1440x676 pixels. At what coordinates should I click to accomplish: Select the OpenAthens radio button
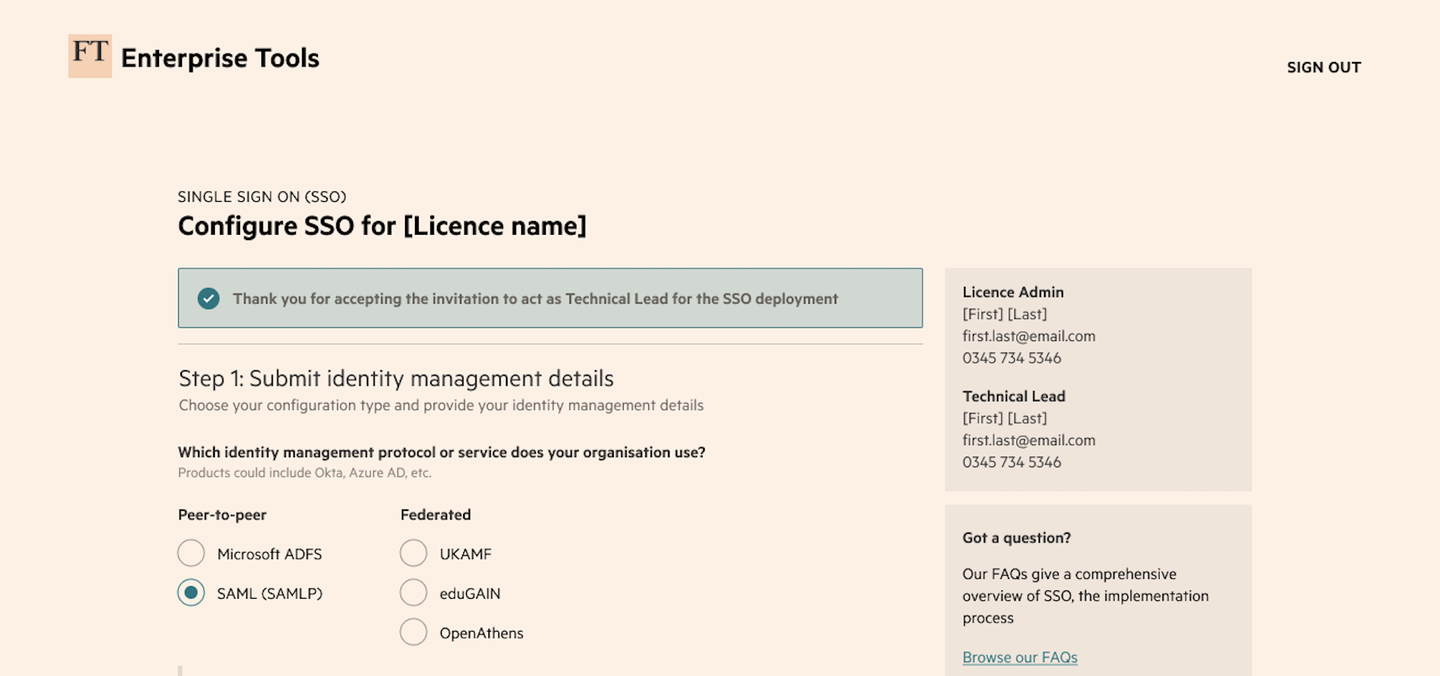pyautogui.click(x=414, y=632)
